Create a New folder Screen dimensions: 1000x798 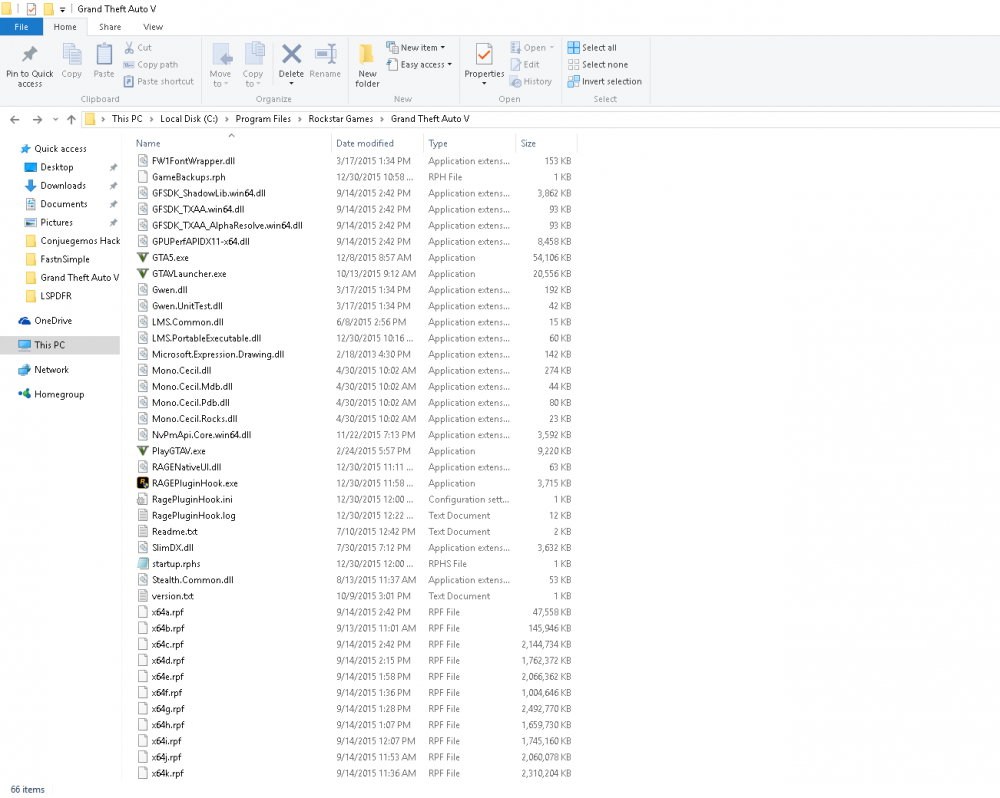pyautogui.click(x=367, y=65)
